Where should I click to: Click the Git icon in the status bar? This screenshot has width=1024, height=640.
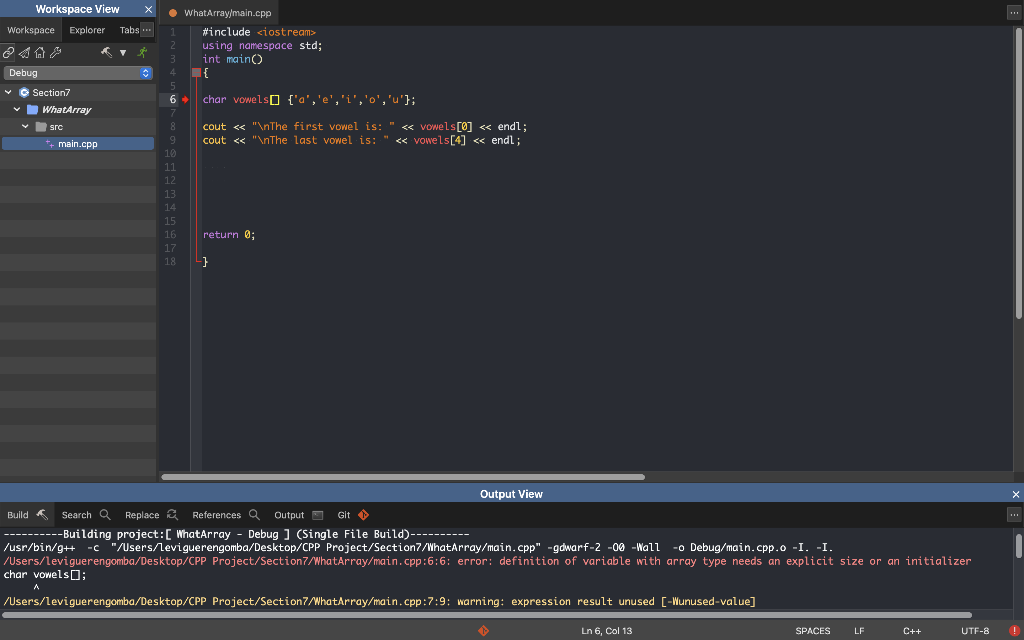pos(483,630)
